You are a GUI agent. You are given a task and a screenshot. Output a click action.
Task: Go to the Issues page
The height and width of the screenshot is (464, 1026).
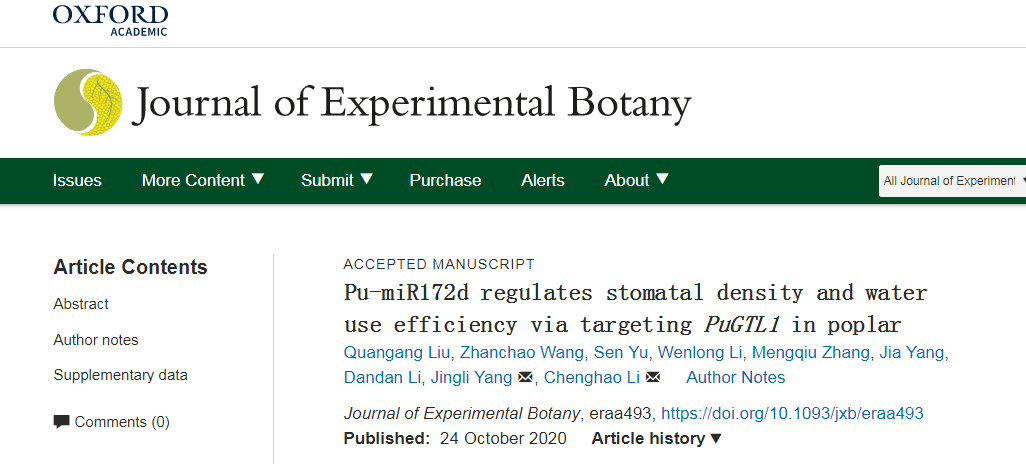[77, 180]
